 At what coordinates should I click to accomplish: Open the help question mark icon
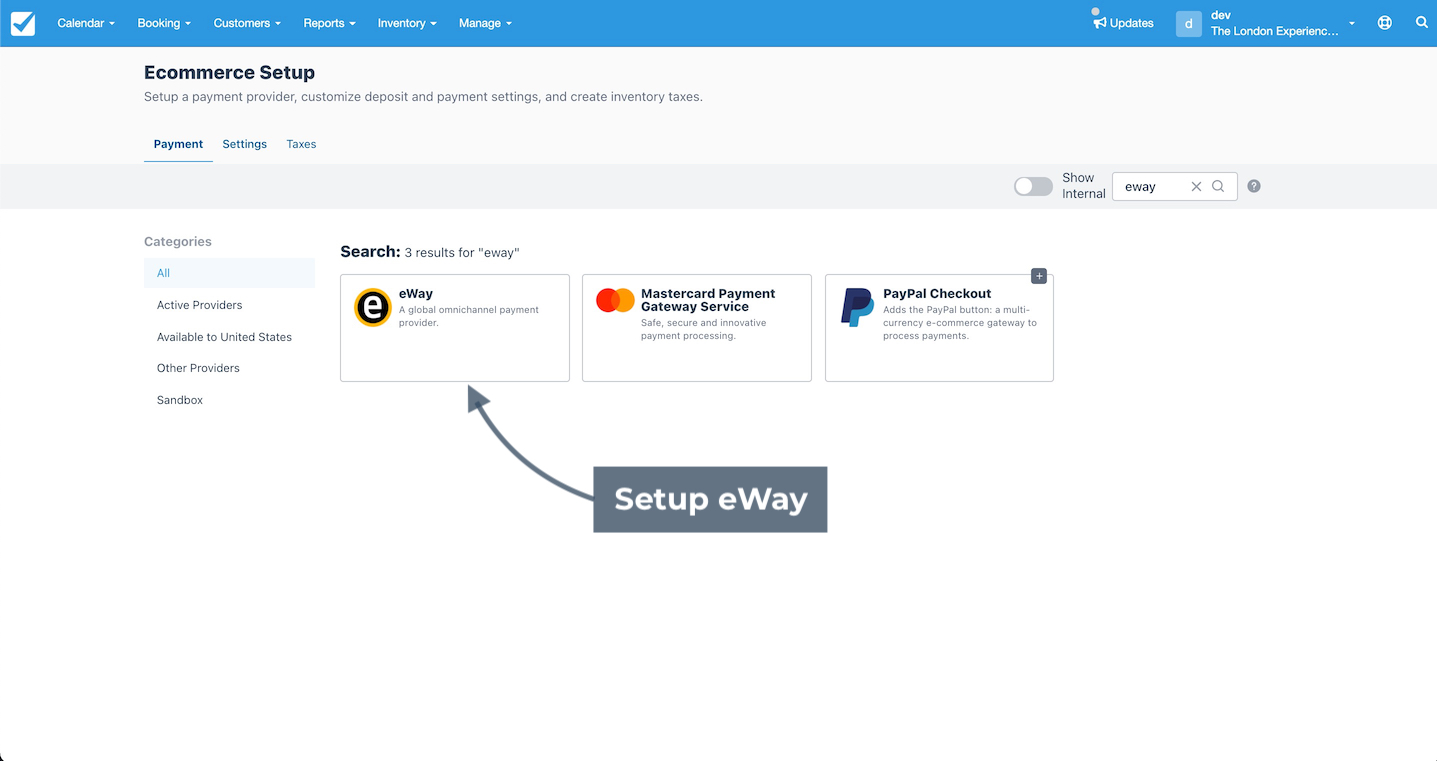[1254, 186]
